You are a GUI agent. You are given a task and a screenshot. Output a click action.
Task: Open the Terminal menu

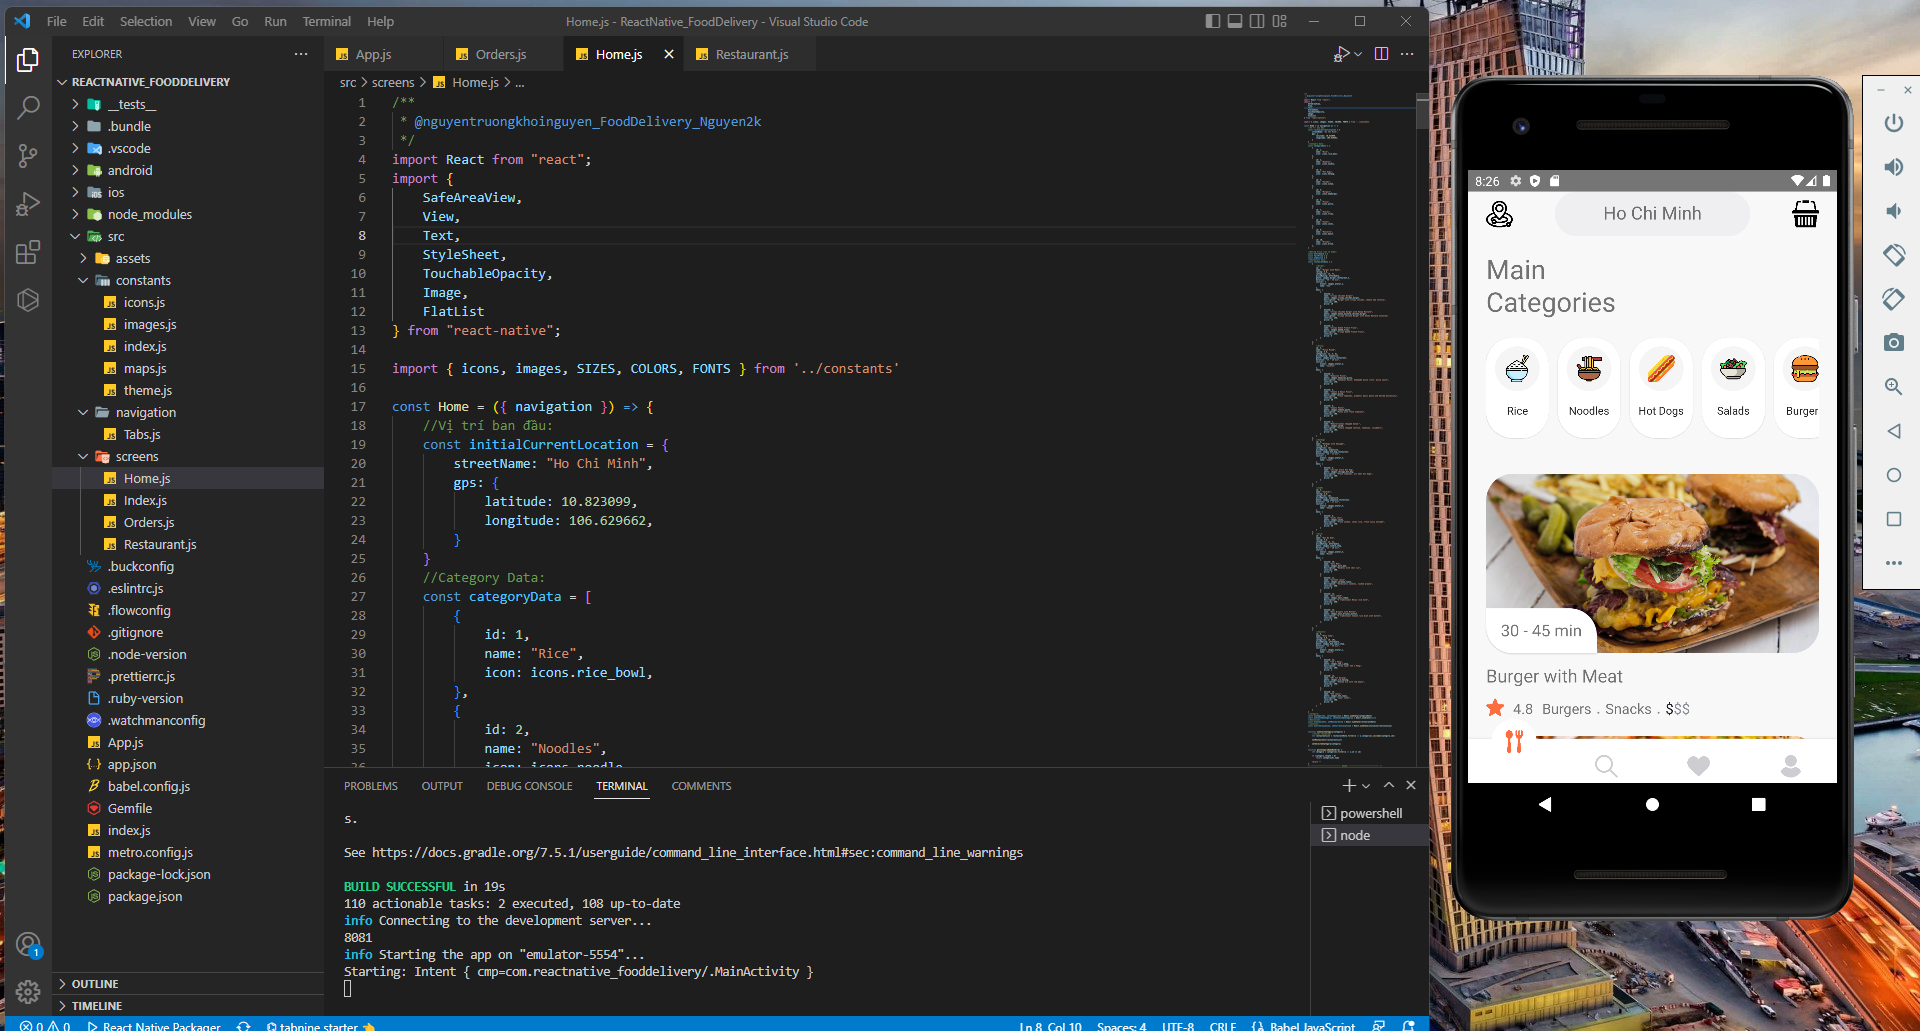coord(326,21)
